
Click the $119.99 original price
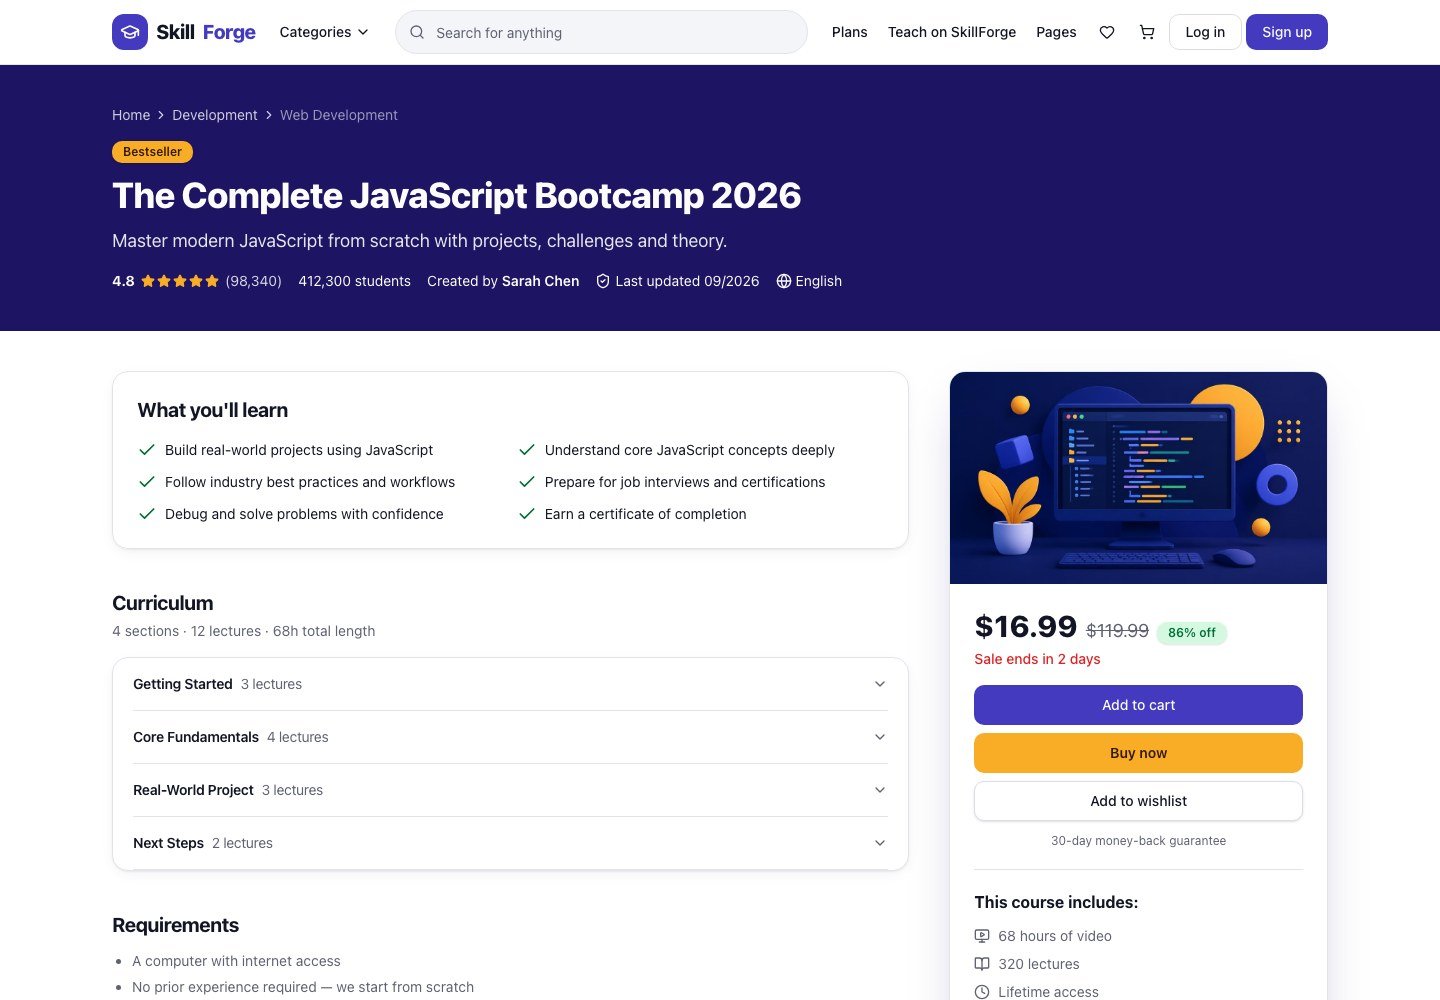[x=1118, y=631]
